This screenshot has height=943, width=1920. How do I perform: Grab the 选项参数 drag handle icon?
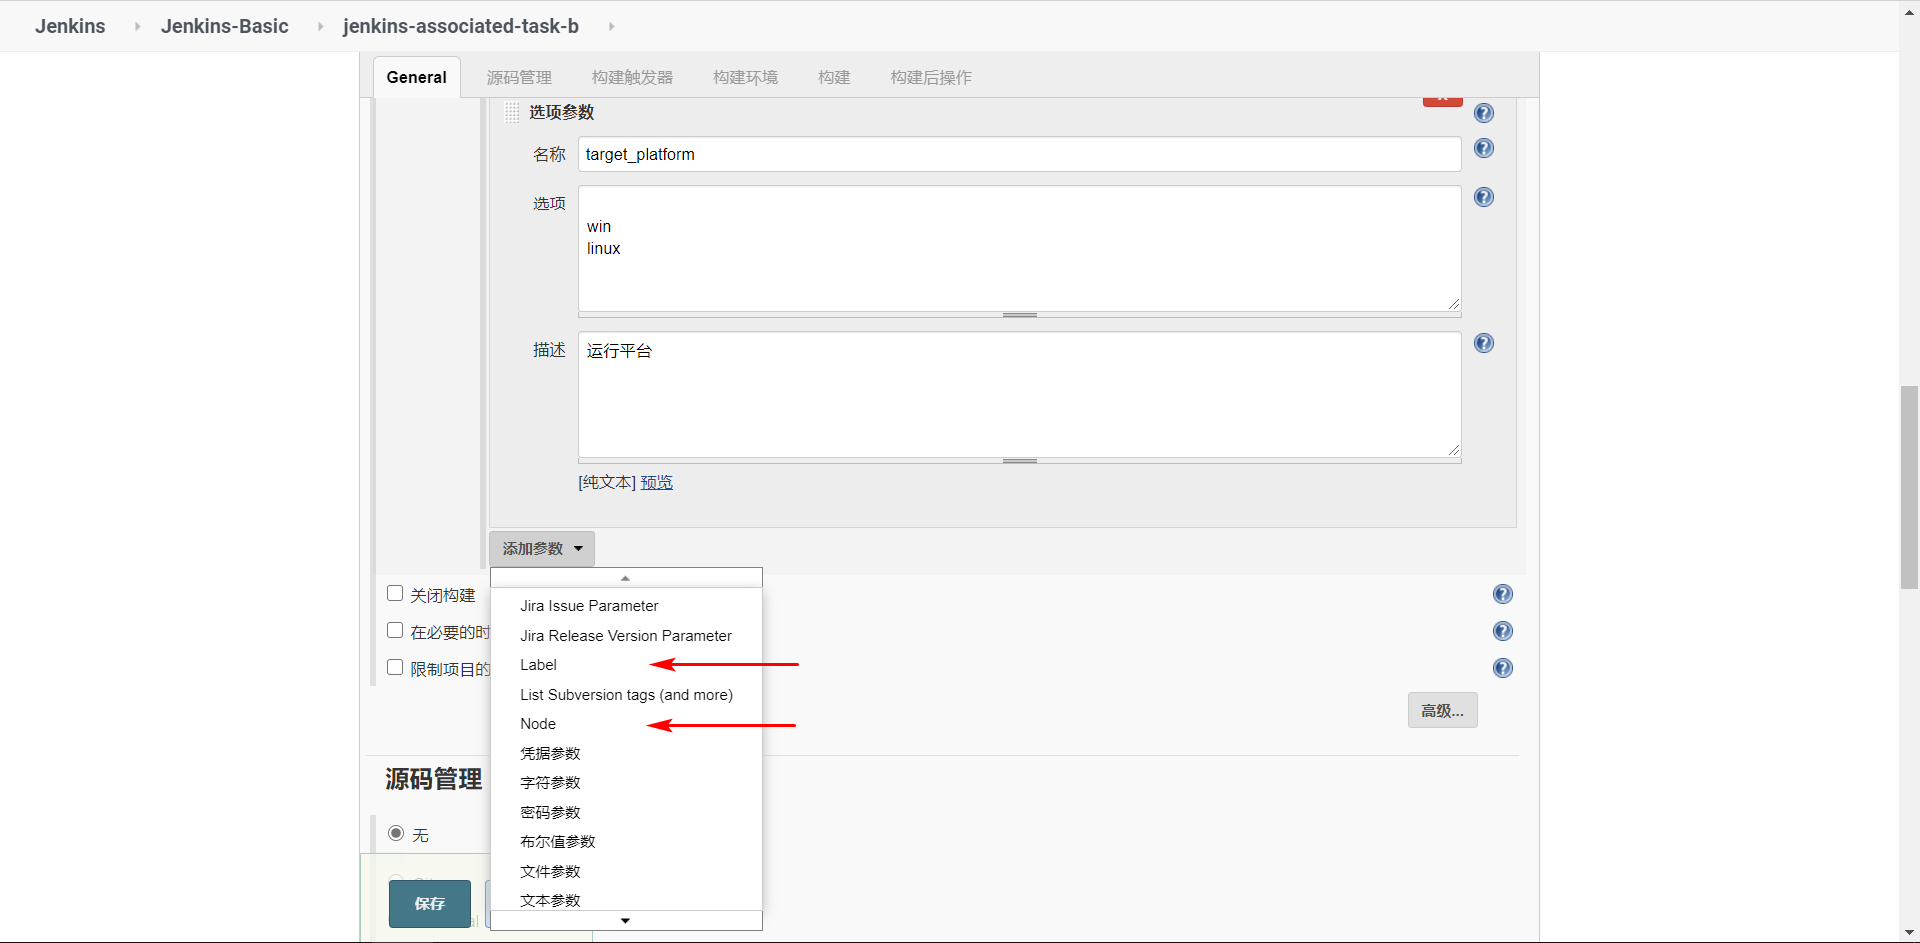click(x=511, y=112)
